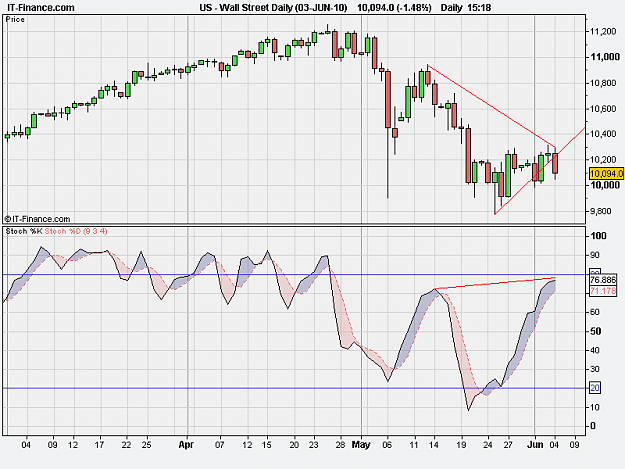Click the 10,800 price axis label
The width and height of the screenshot is (625, 469).
pyautogui.click(x=603, y=83)
